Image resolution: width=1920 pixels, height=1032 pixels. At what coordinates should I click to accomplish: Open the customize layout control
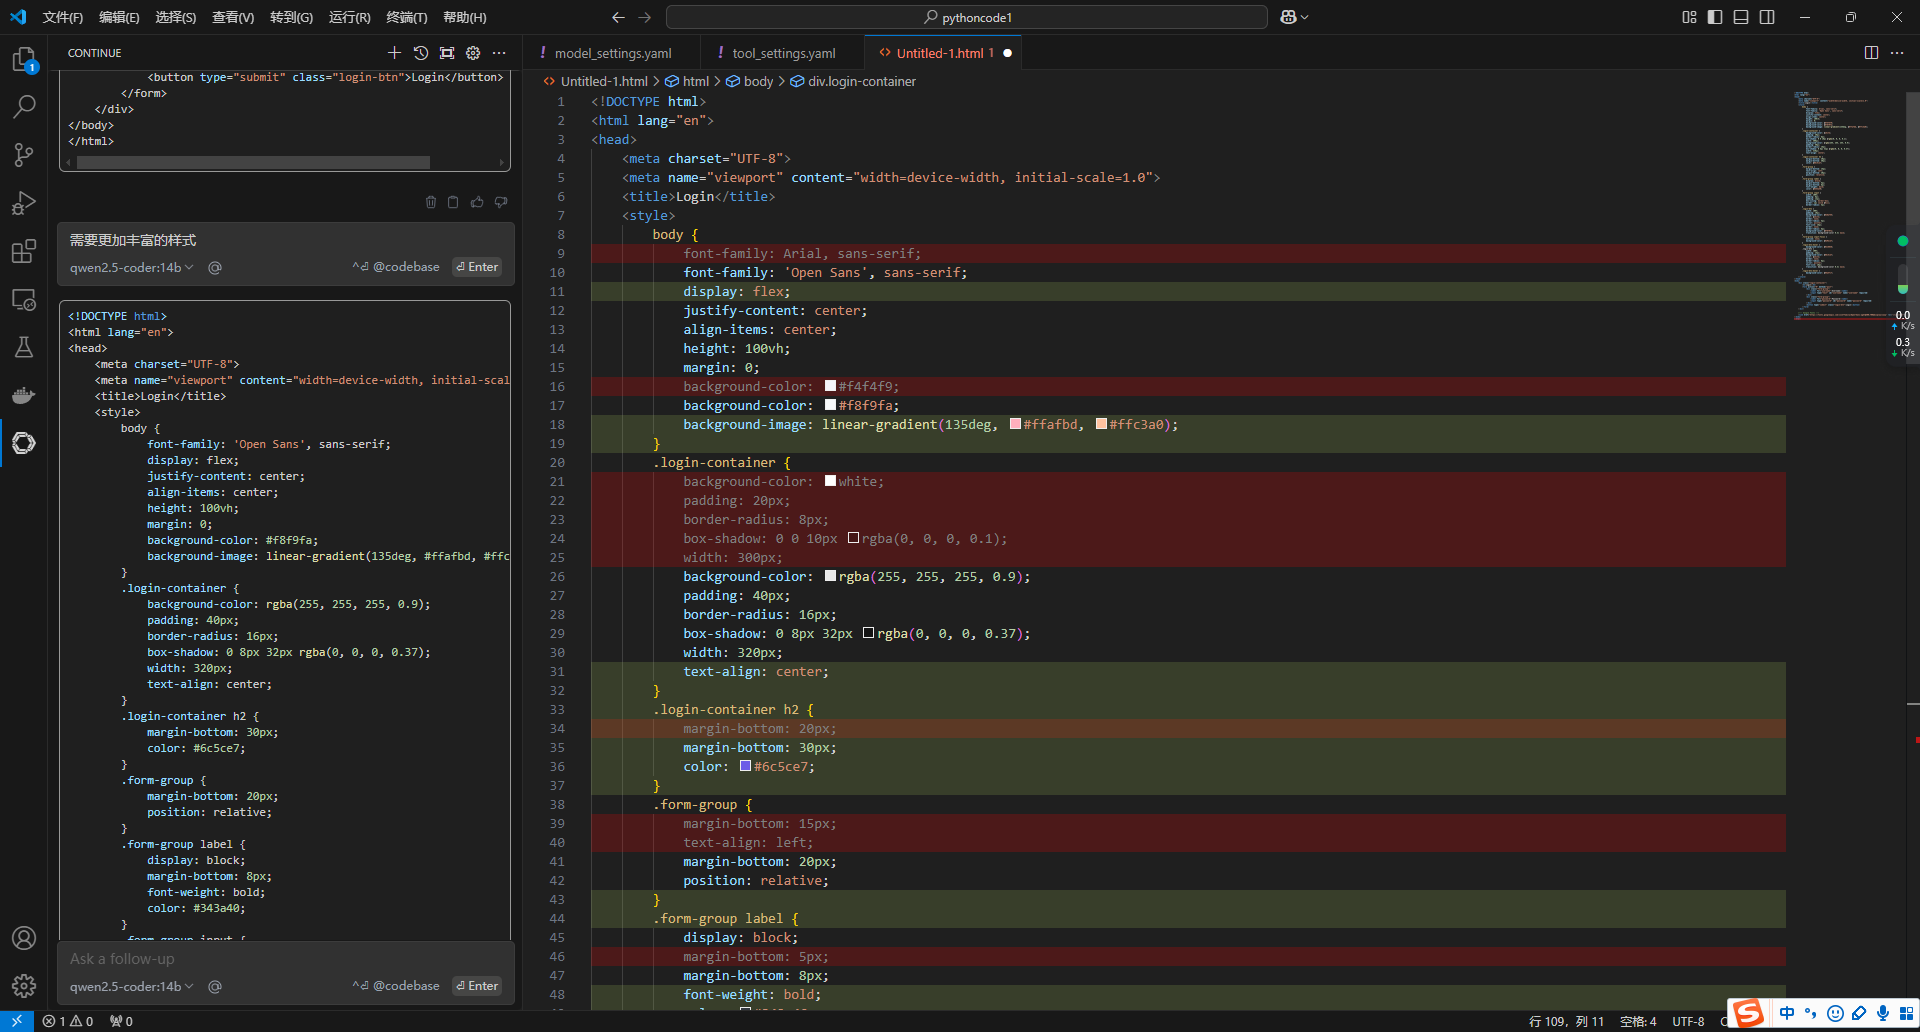click(x=1689, y=17)
